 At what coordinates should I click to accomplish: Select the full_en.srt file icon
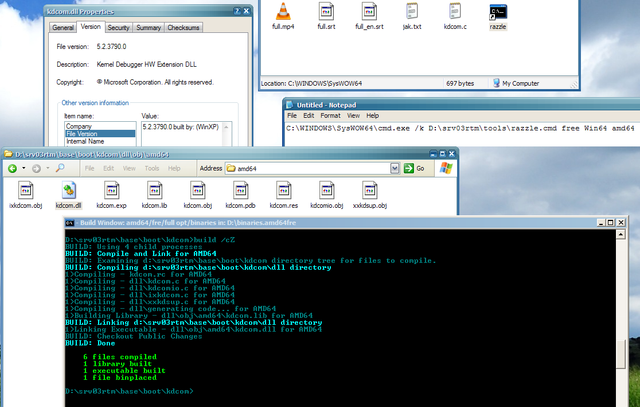tap(369, 11)
